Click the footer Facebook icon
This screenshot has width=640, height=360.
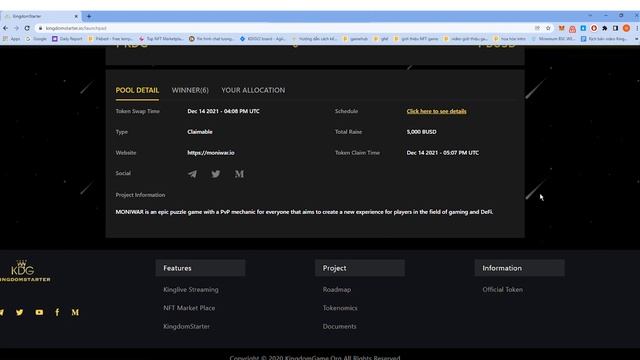[57, 312]
